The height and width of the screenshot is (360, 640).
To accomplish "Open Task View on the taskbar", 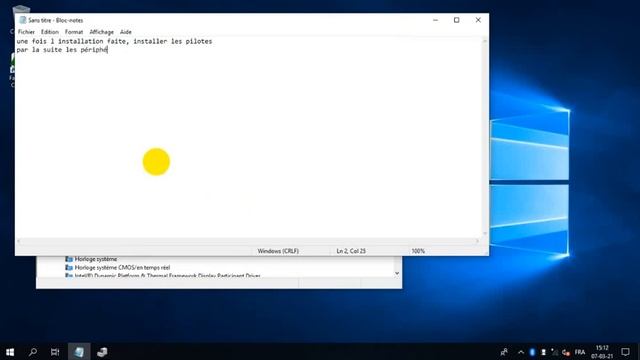I will [x=55, y=352].
